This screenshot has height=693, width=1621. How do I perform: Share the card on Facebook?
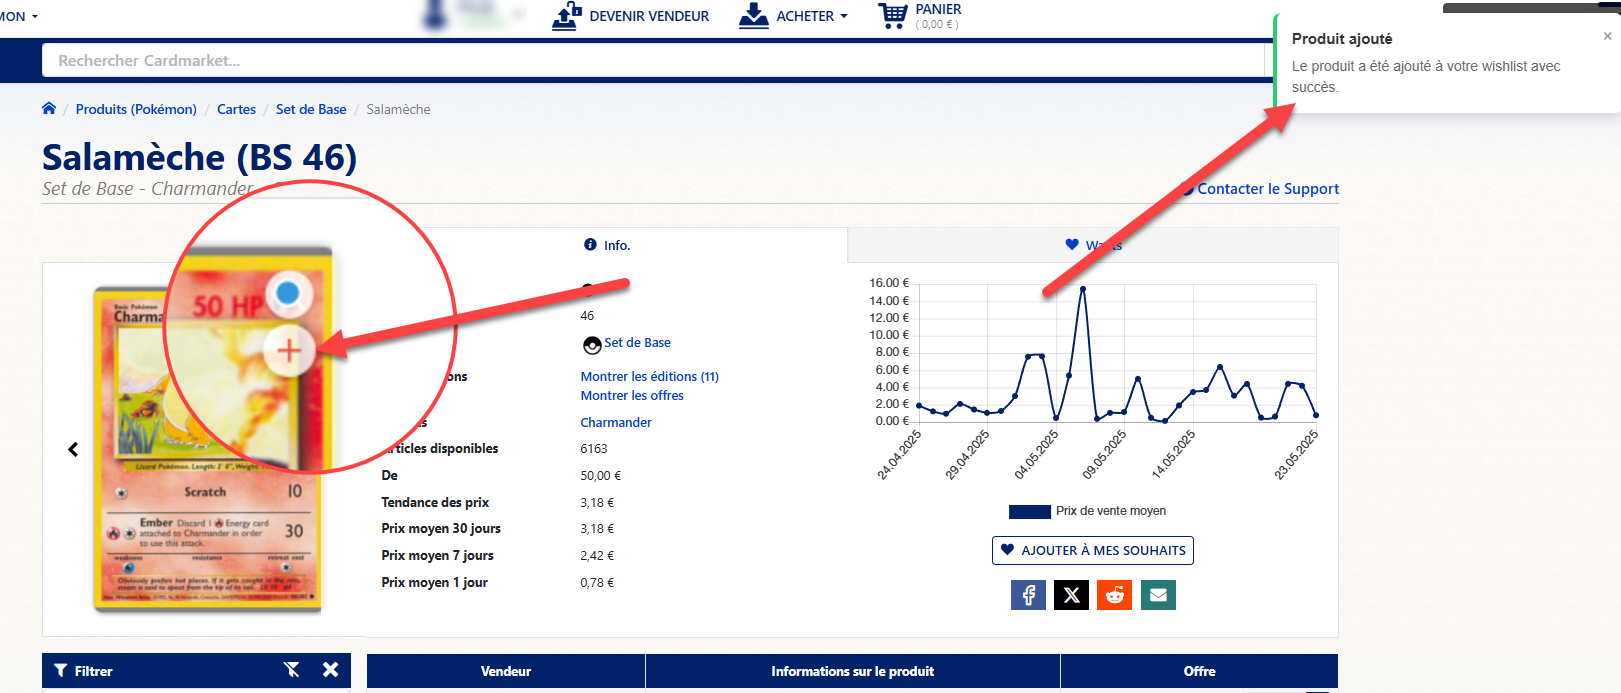1028,595
